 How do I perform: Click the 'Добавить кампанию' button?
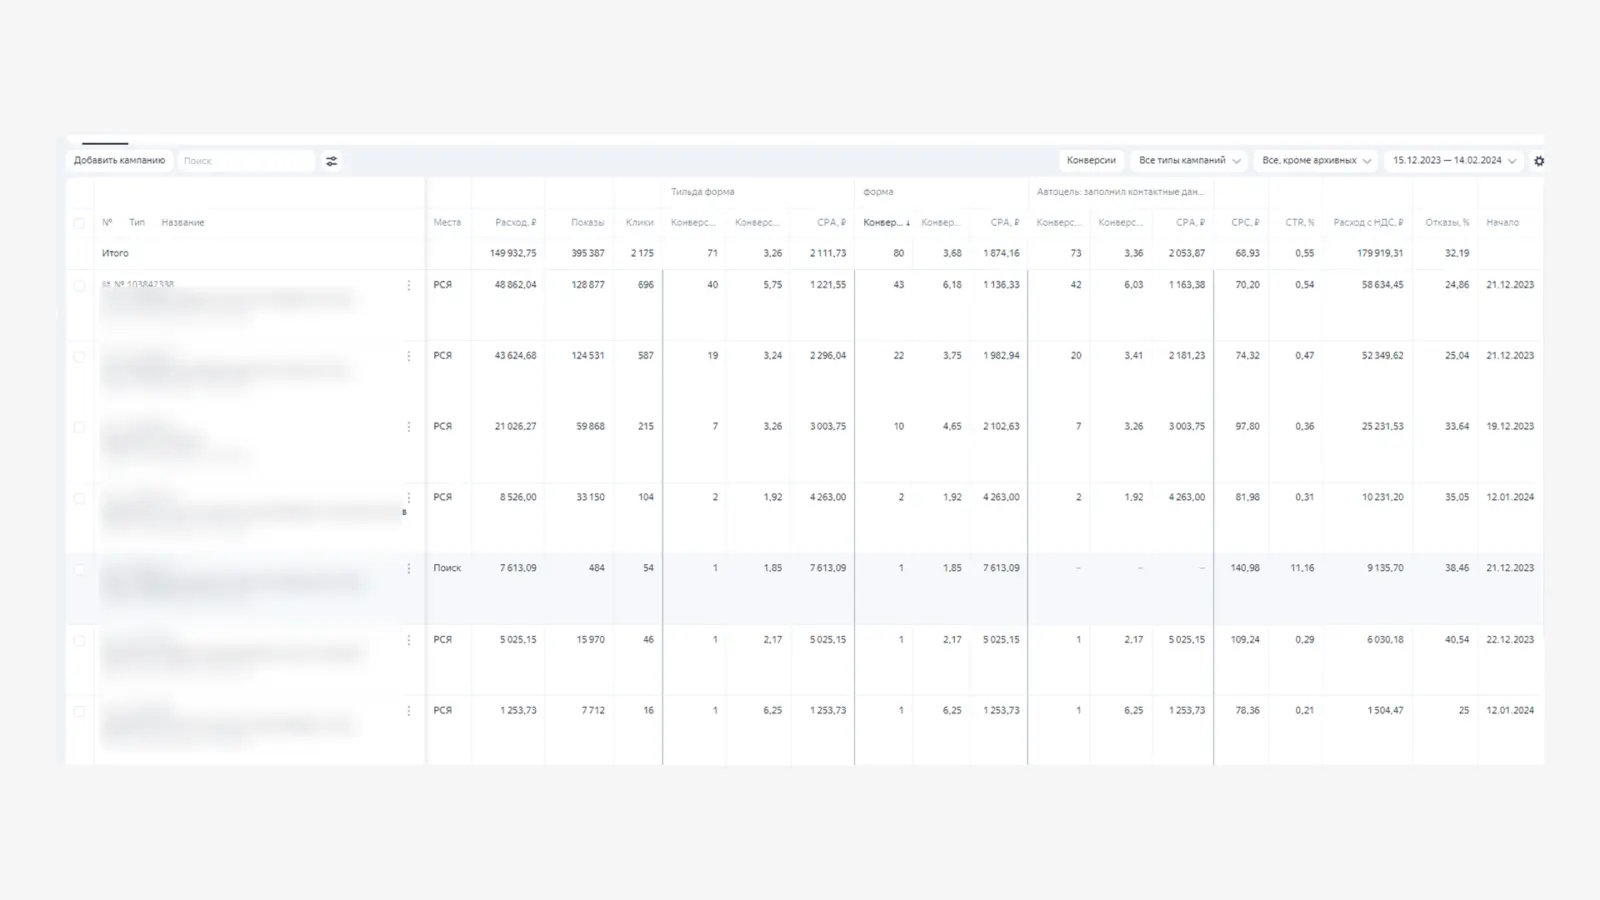[120, 161]
